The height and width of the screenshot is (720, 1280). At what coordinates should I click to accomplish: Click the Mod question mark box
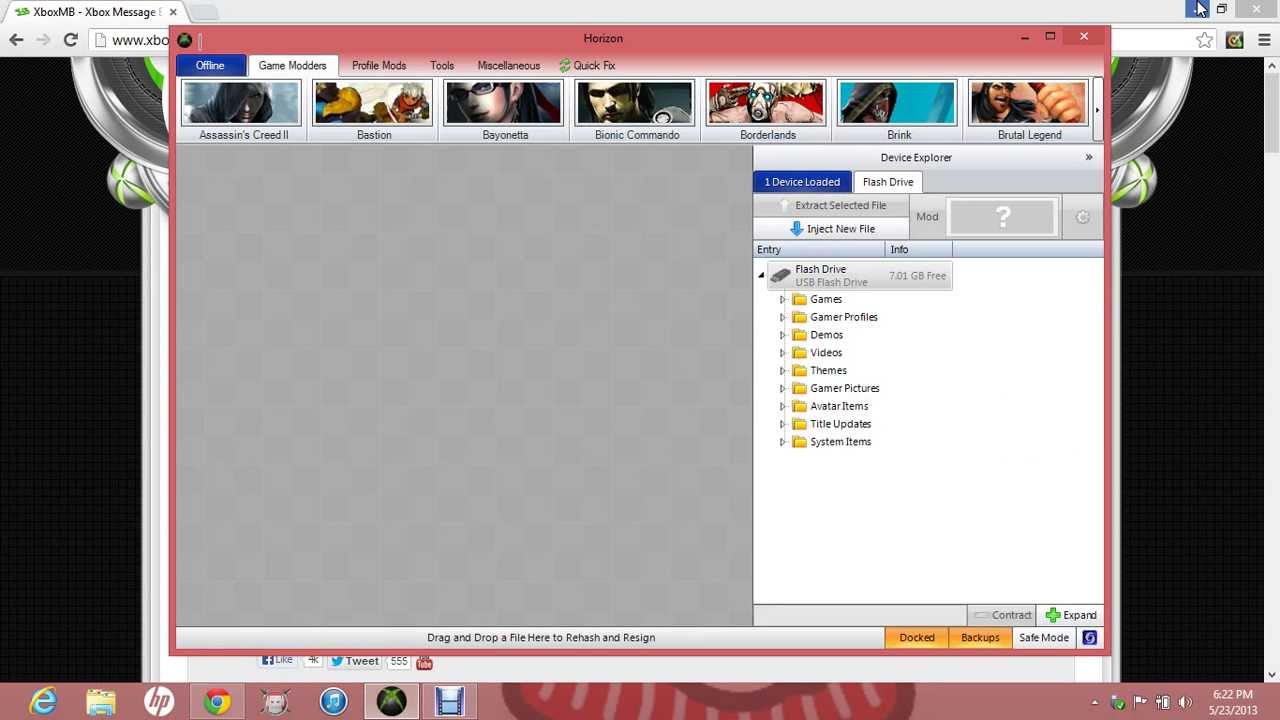point(1003,217)
